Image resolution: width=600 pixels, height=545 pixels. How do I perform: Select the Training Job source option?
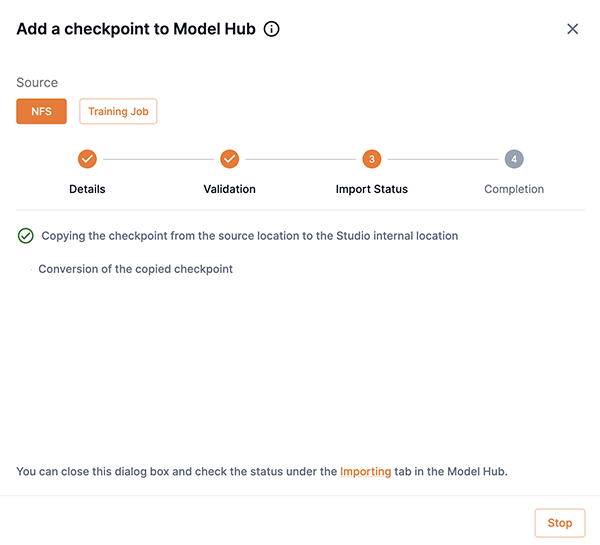118,111
